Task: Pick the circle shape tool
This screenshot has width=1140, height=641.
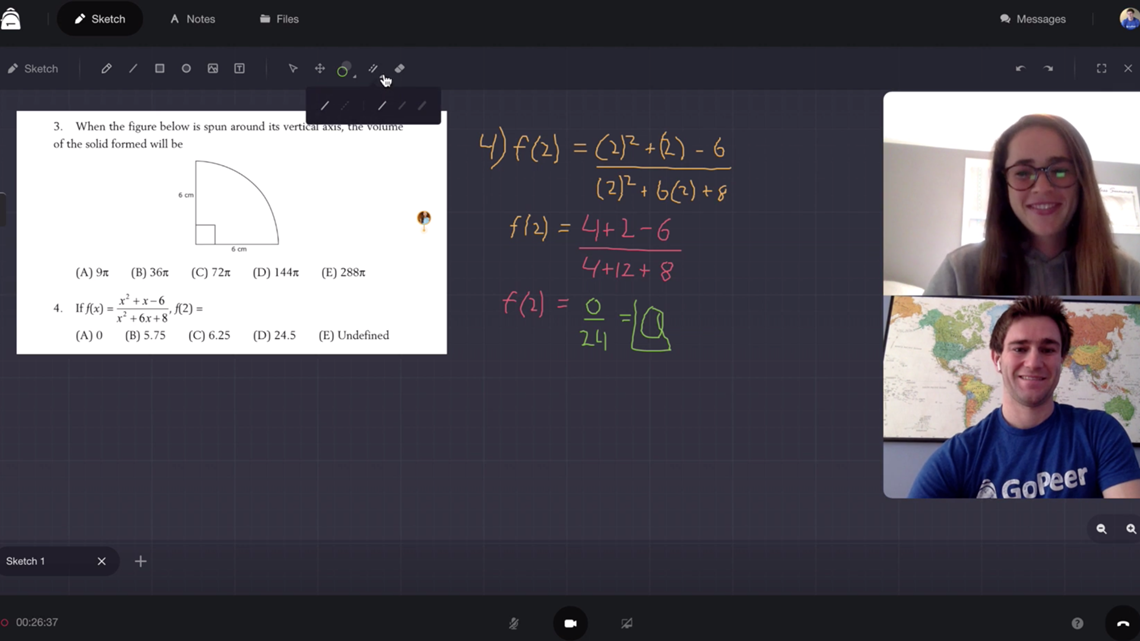Action: click(x=186, y=69)
